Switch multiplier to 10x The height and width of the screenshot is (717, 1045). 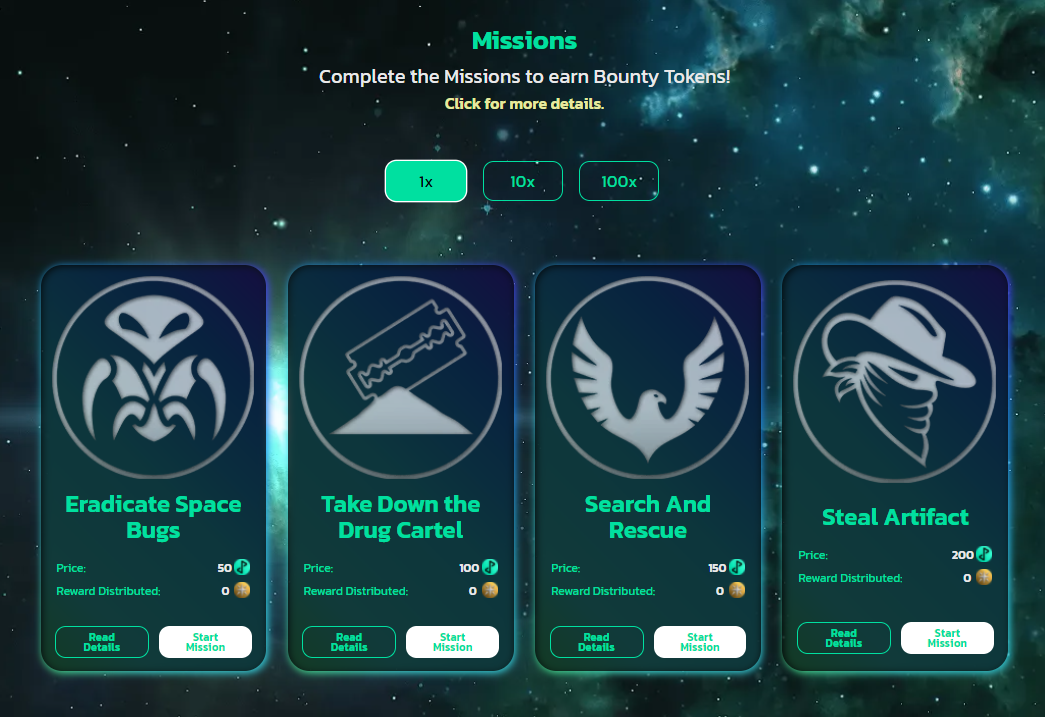[x=522, y=181]
